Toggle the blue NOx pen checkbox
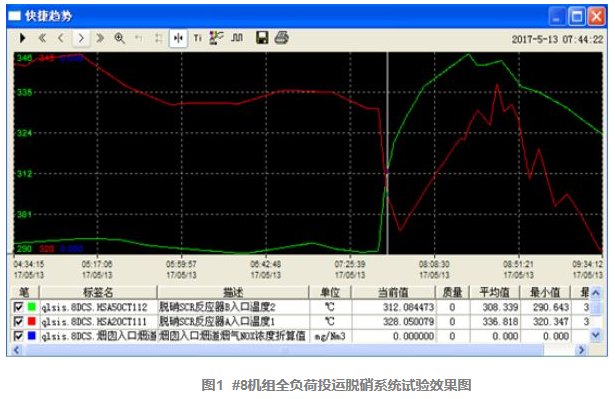Viewport: 615px width, 399px height. pos(18,336)
